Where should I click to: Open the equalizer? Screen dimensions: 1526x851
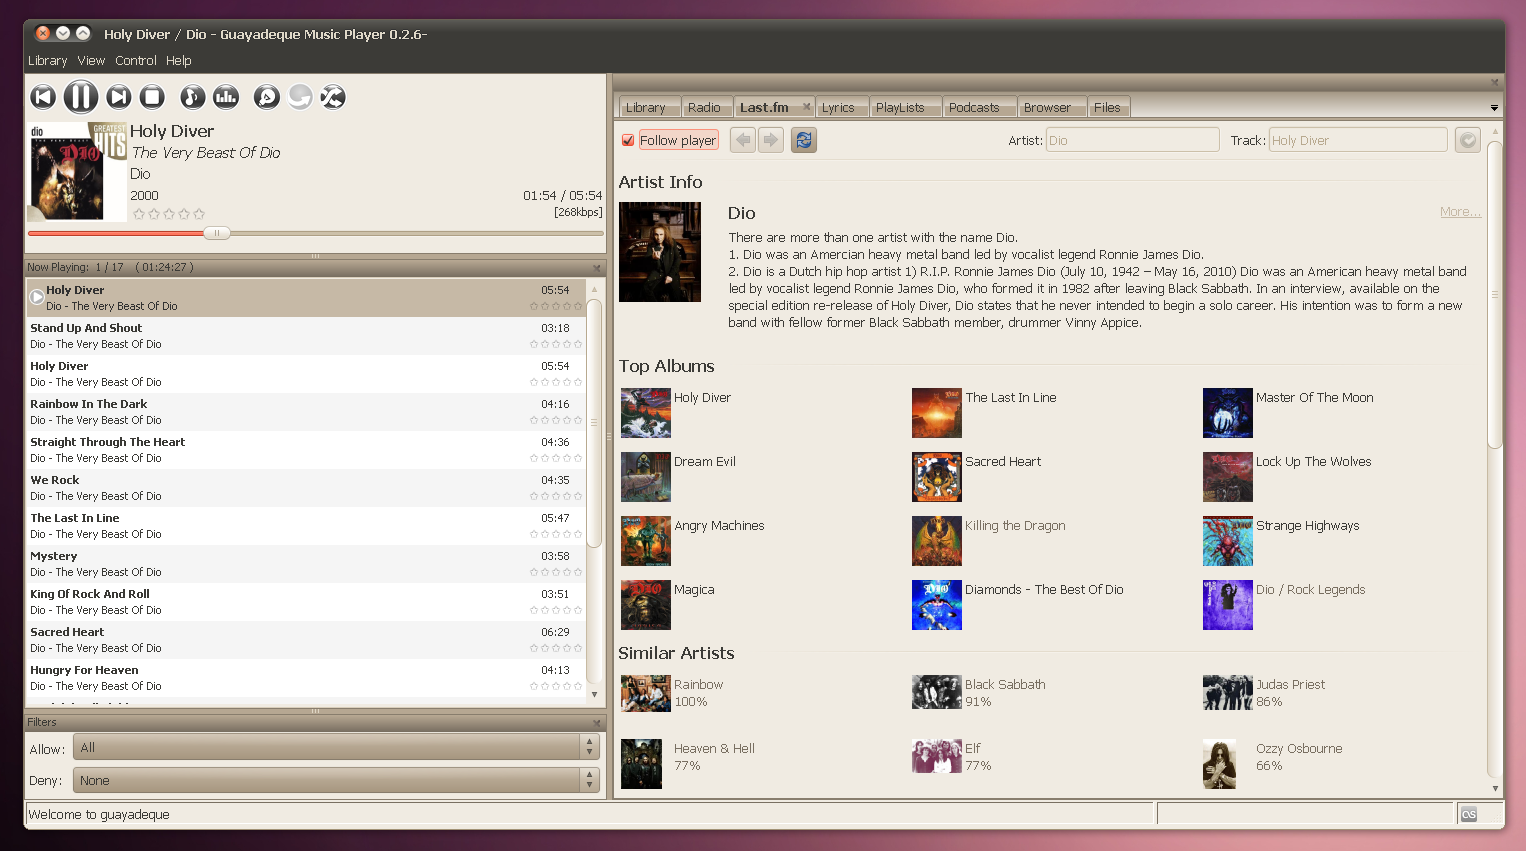[226, 97]
